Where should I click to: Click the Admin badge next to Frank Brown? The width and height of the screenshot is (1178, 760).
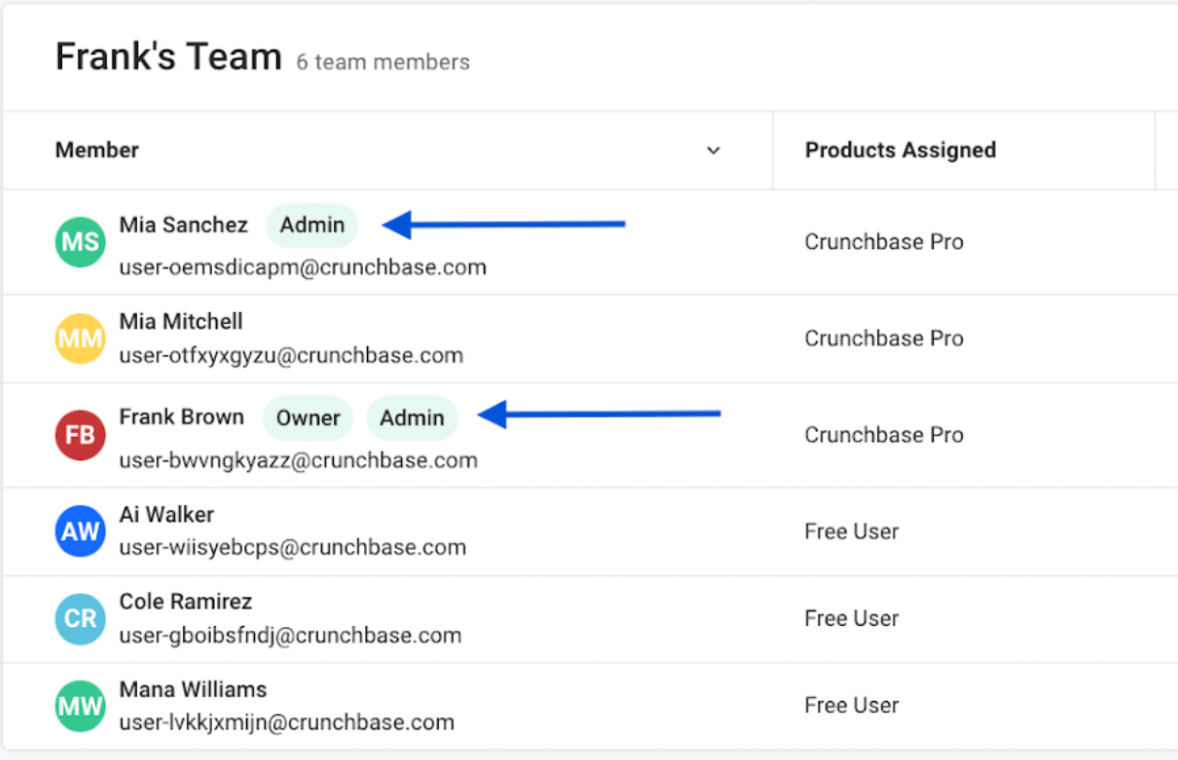(412, 418)
